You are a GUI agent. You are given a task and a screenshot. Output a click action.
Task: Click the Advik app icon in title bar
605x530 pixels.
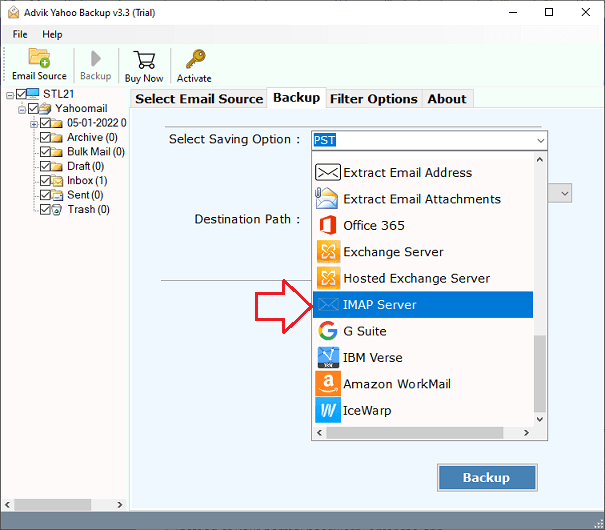(14, 12)
